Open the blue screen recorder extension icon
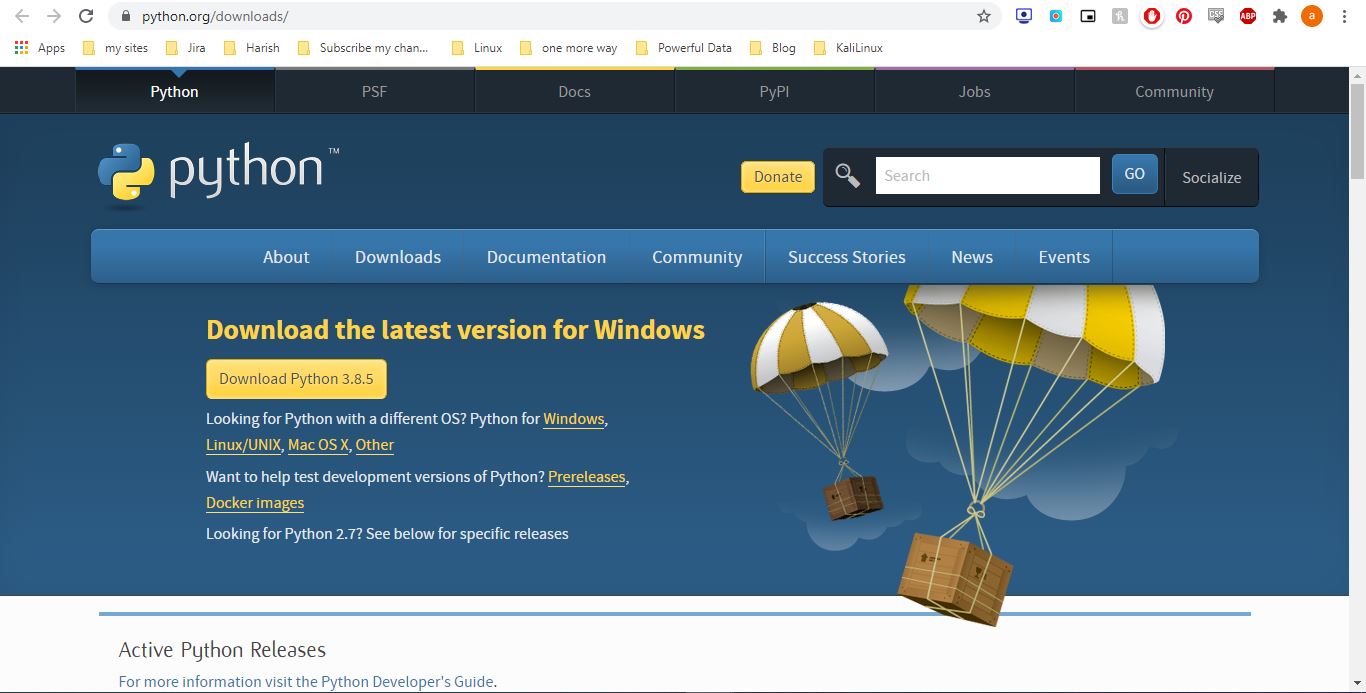 coord(1056,16)
